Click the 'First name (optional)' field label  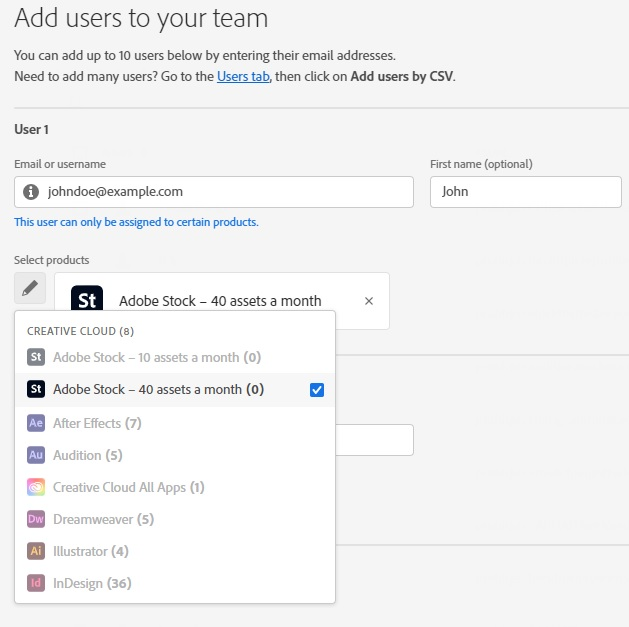[x=481, y=164]
